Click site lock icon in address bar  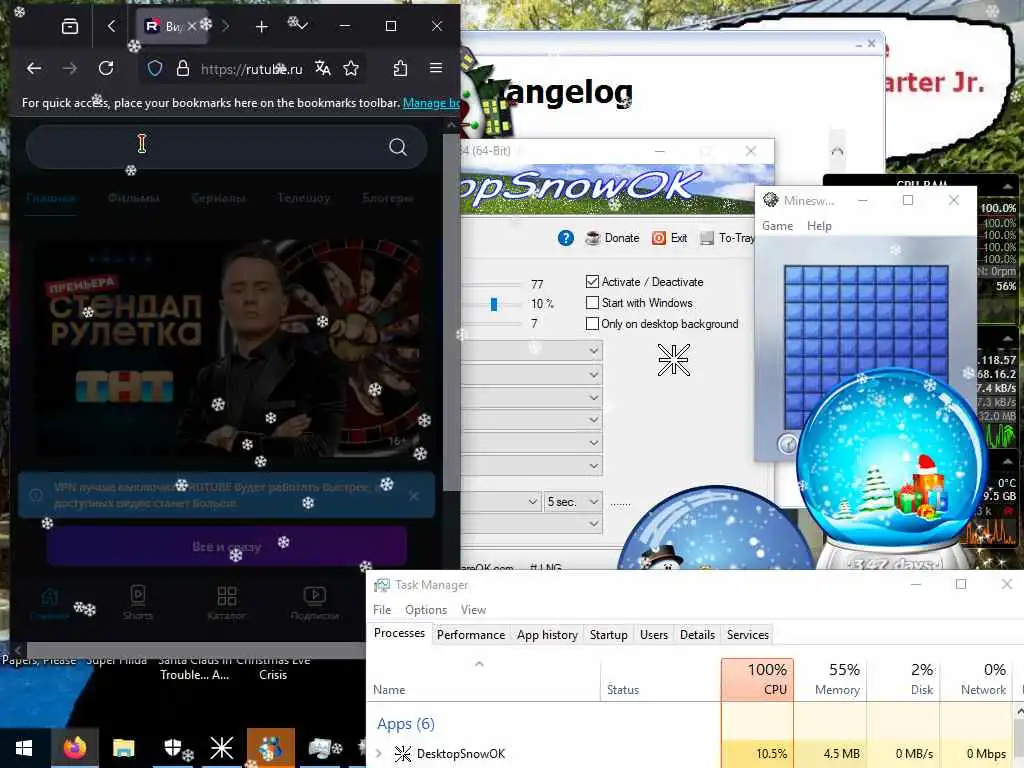[183, 68]
